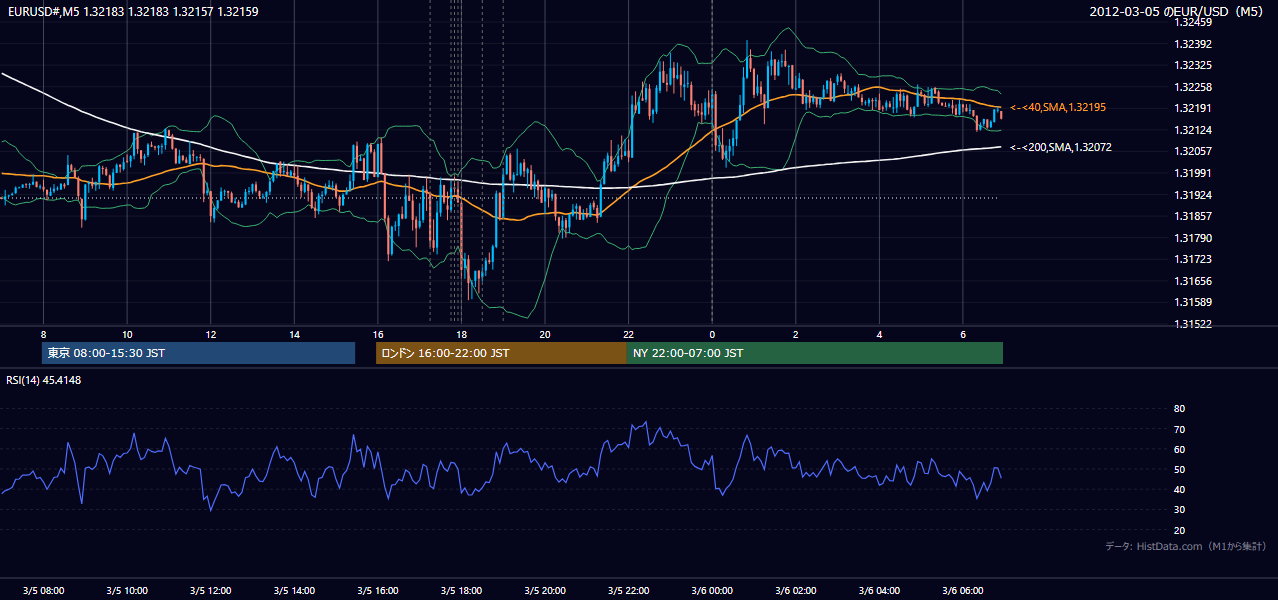Click the 3/5 18:00 time axis label
The height and width of the screenshot is (600, 1278).
coord(461,591)
